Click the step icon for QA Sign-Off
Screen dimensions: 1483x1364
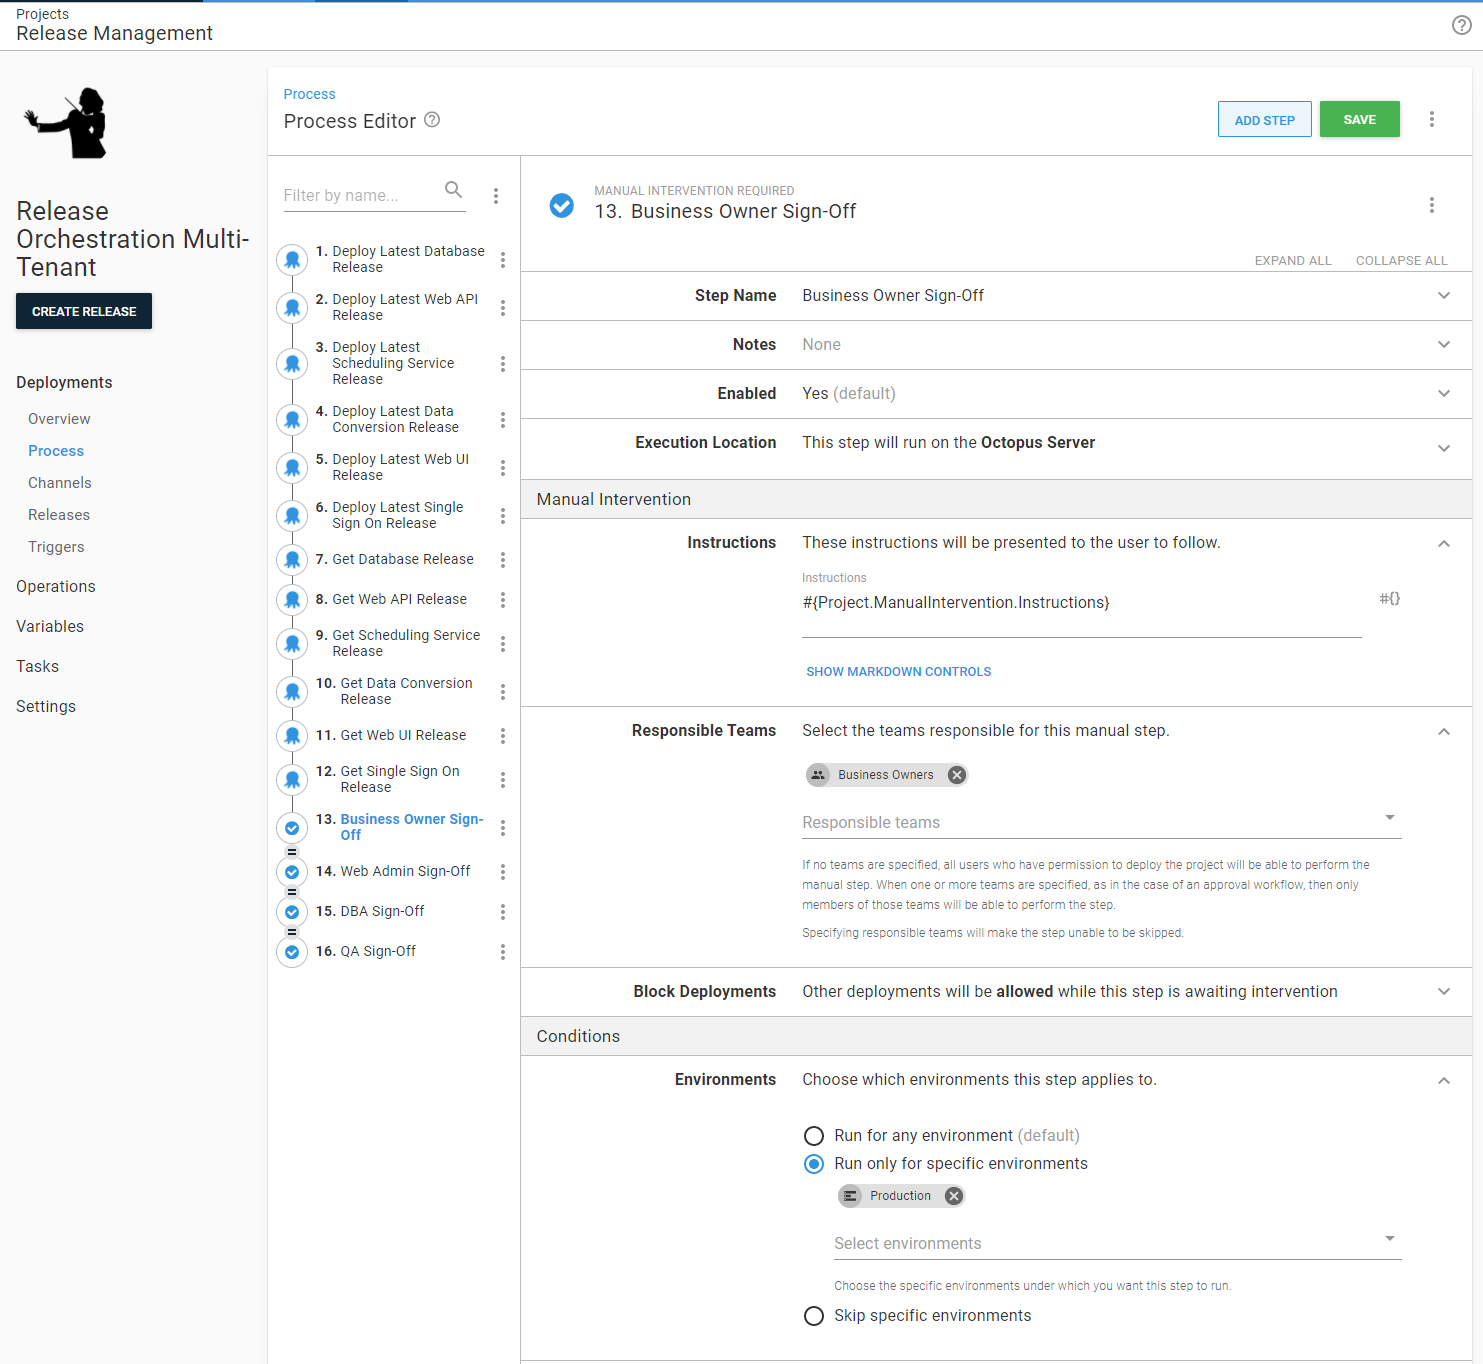[291, 952]
